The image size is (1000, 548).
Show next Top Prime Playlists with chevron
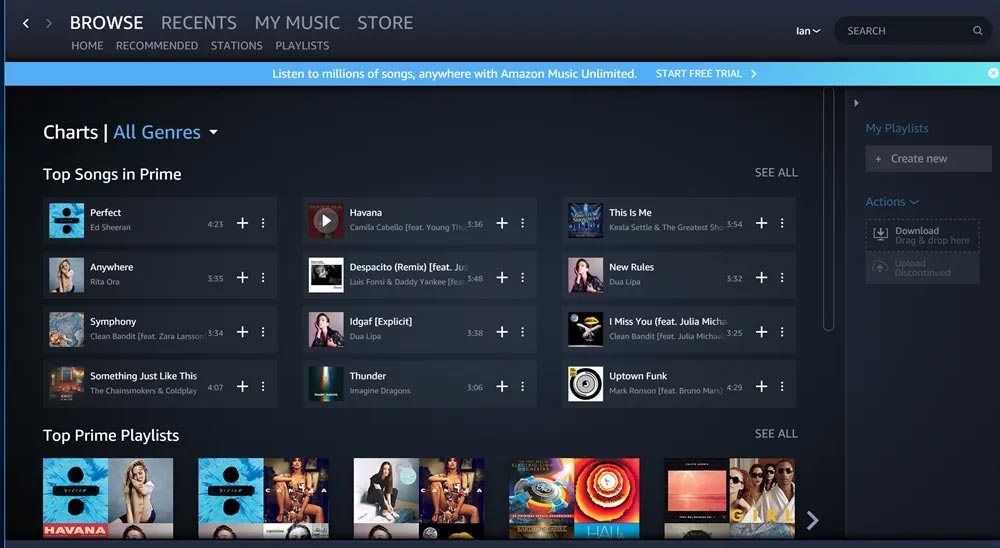click(x=812, y=520)
